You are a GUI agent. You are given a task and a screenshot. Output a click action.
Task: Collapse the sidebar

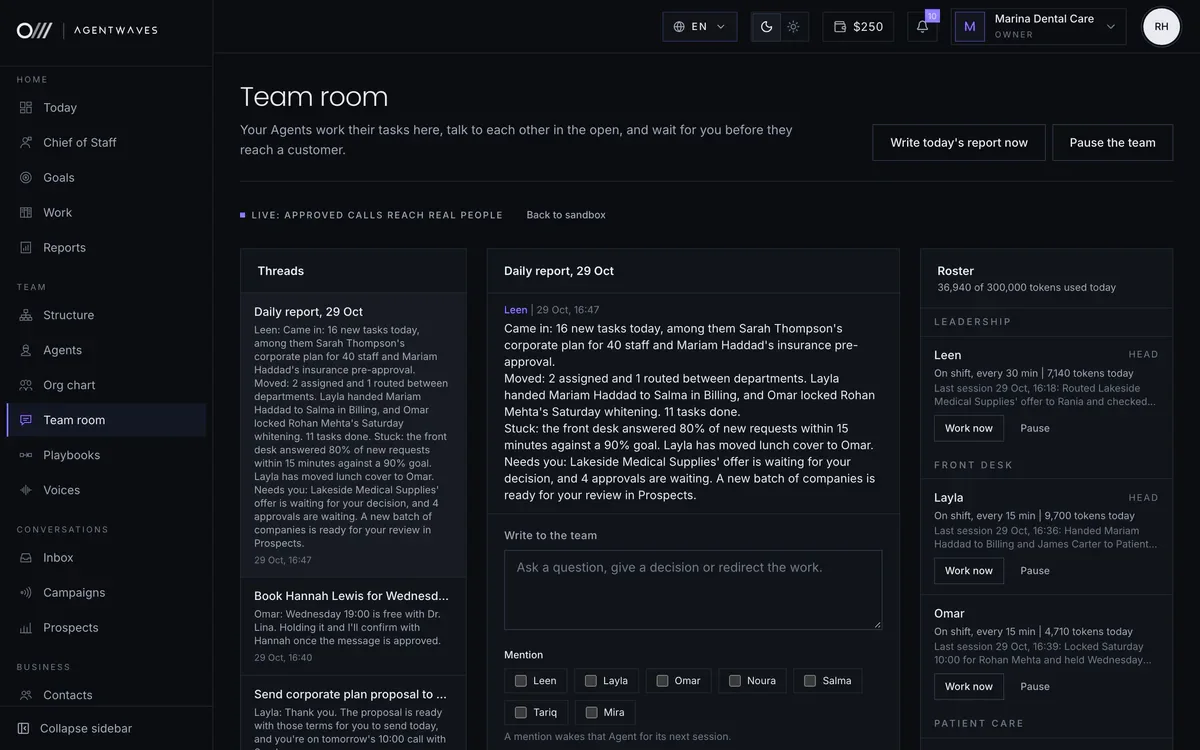tap(75, 729)
